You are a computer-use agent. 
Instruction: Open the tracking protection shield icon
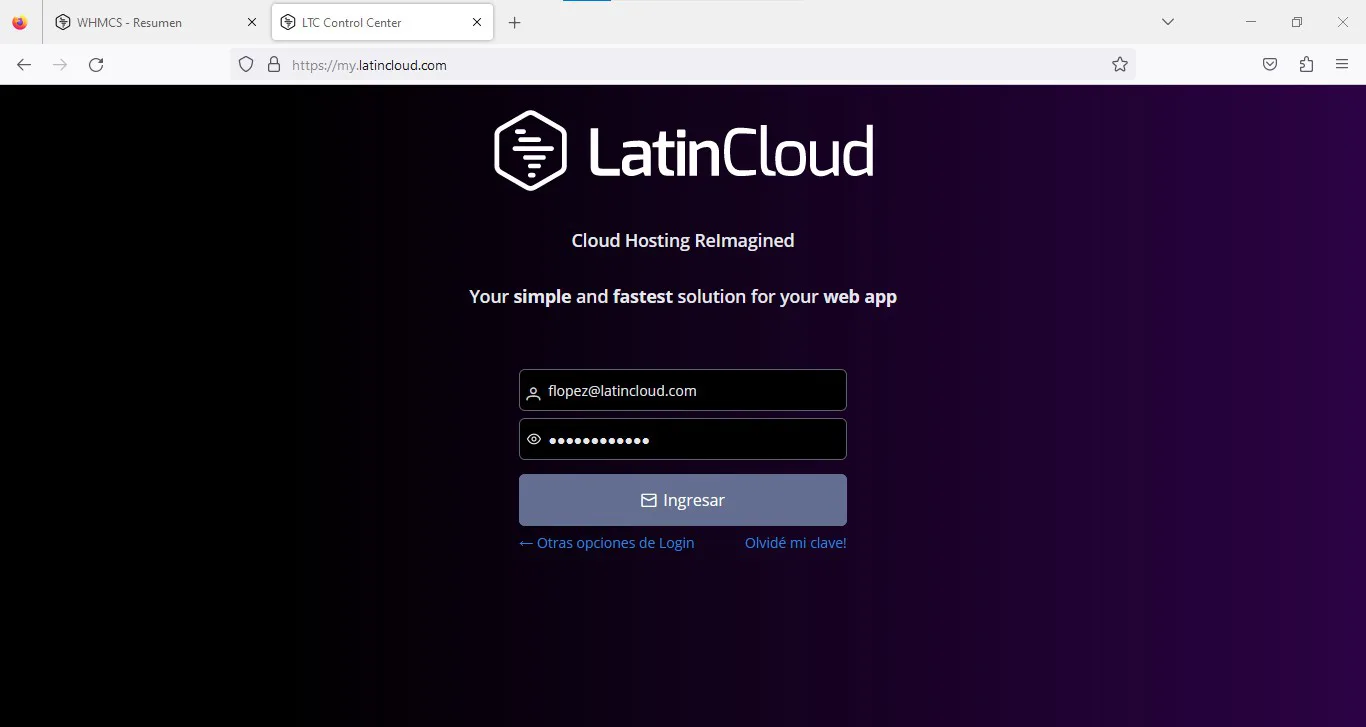coord(246,65)
